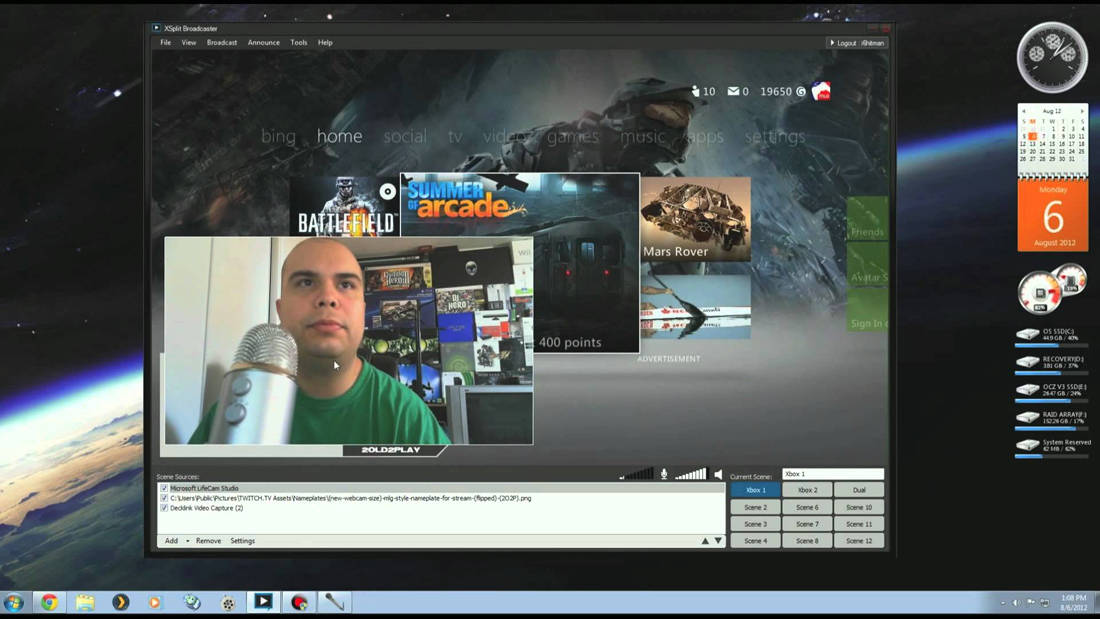1100x619 pixels.
Task: Open the Announce menu
Action: tap(264, 42)
